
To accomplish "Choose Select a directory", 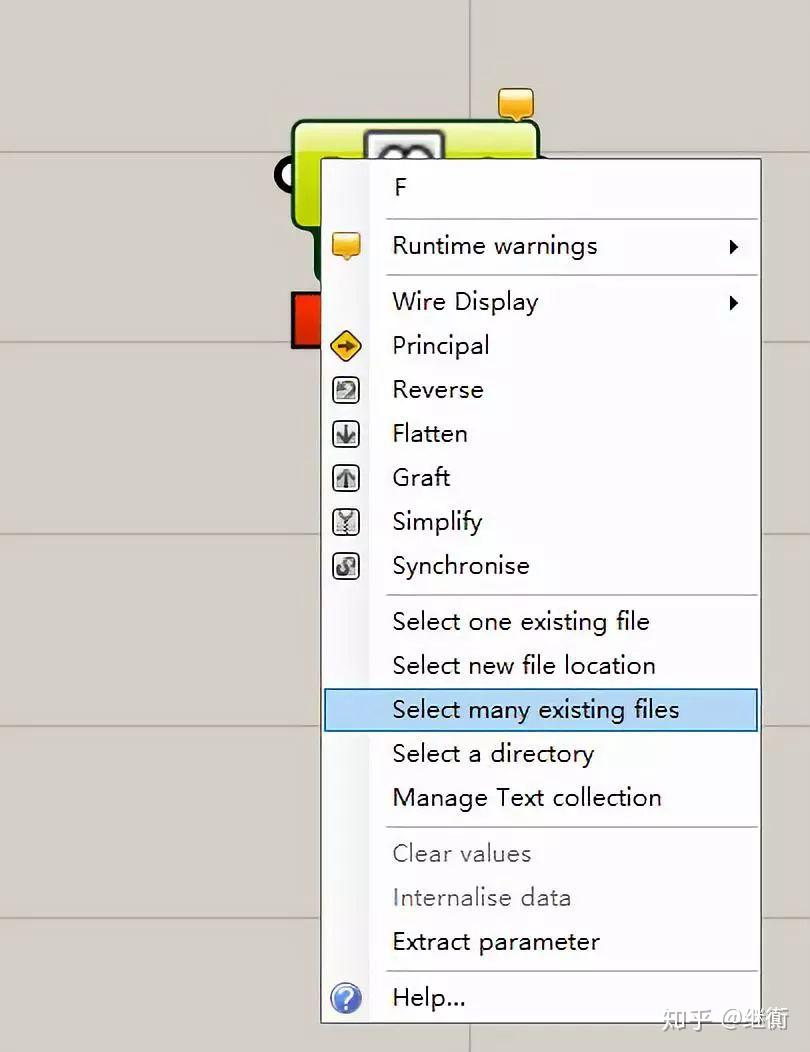I will click(x=493, y=754).
